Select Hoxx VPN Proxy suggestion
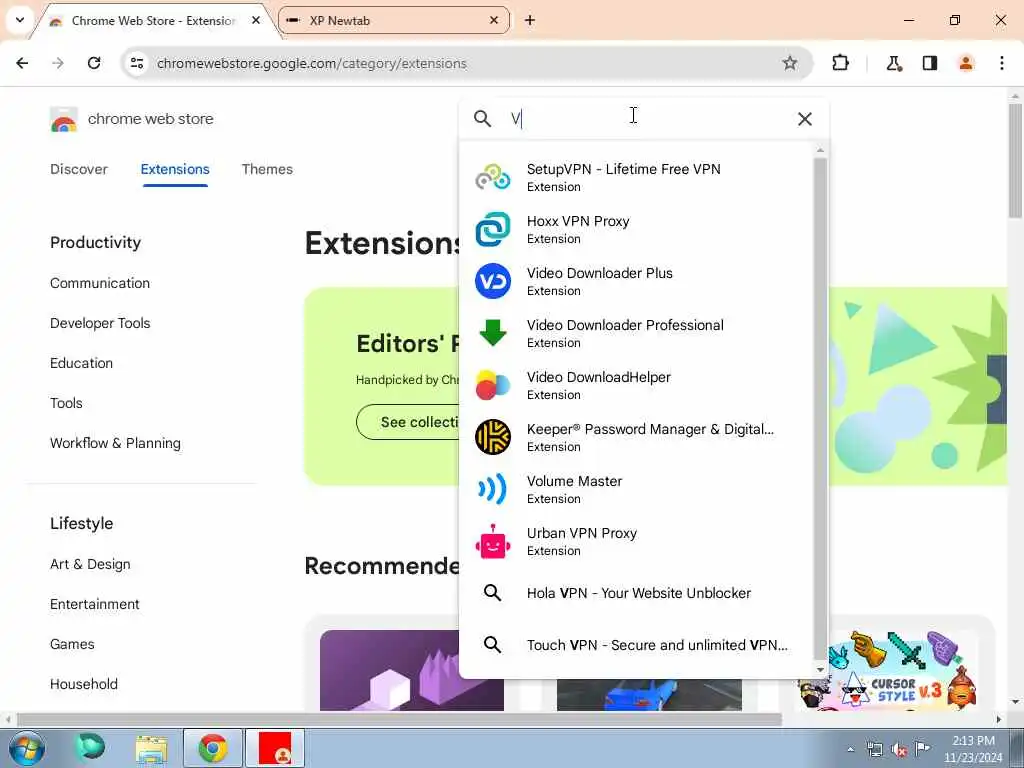The image size is (1024, 768). point(637,229)
